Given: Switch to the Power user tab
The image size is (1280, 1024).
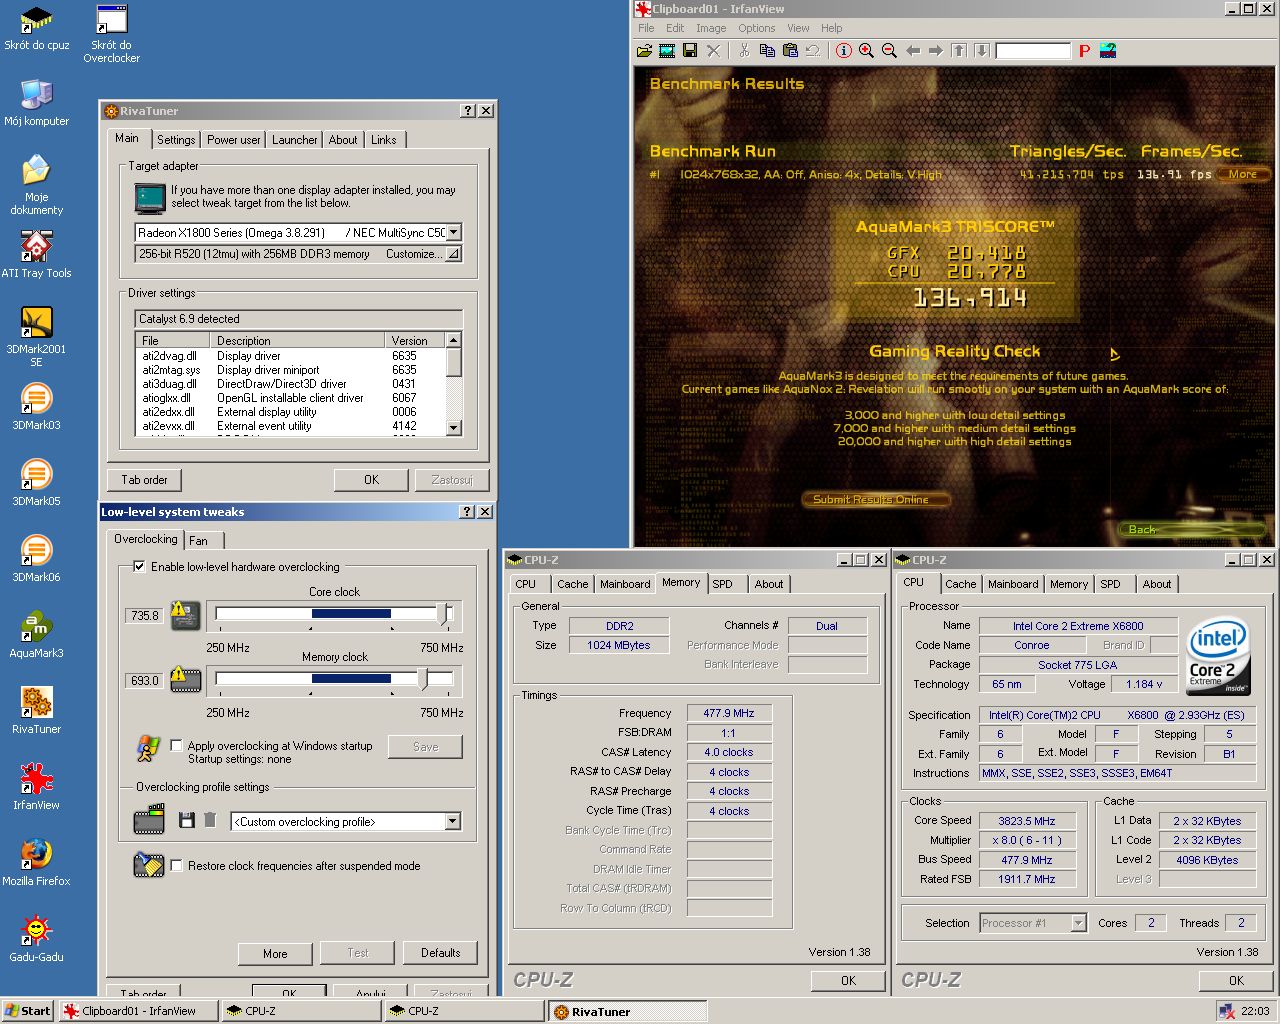Looking at the screenshot, I should pyautogui.click(x=234, y=140).
